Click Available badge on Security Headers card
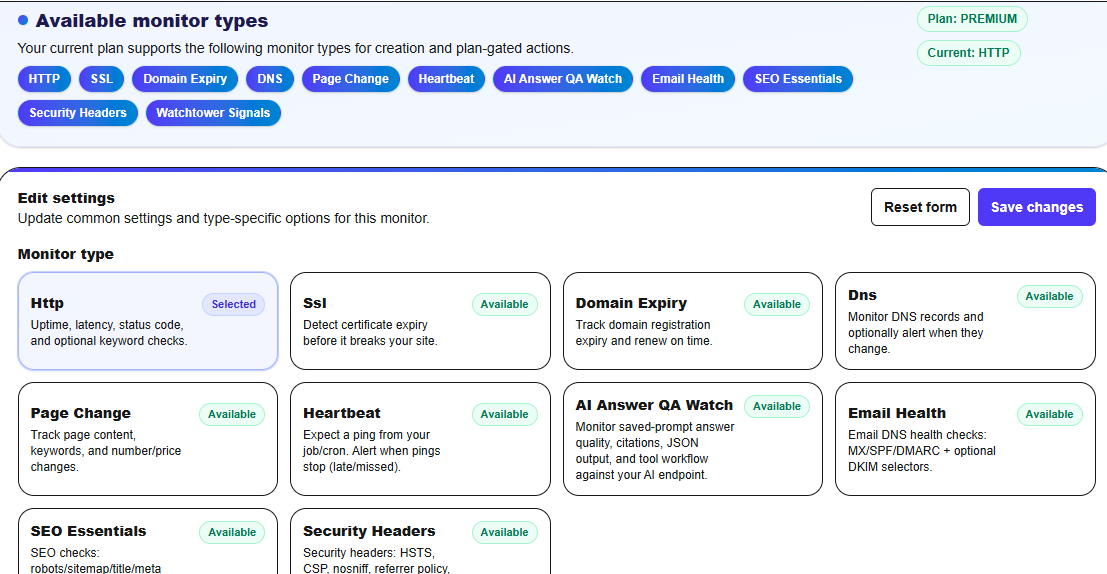The image size is (1107, 574). (505, 532)
